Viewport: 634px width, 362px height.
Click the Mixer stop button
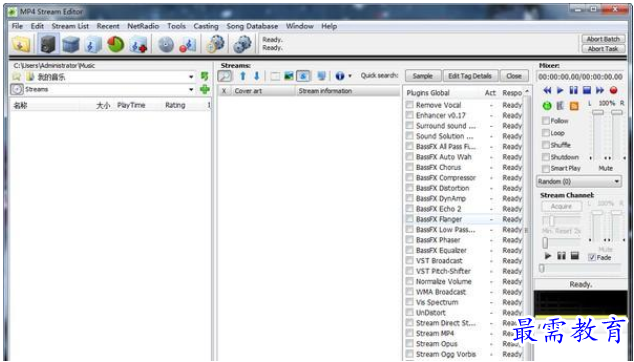coord(587,90)
